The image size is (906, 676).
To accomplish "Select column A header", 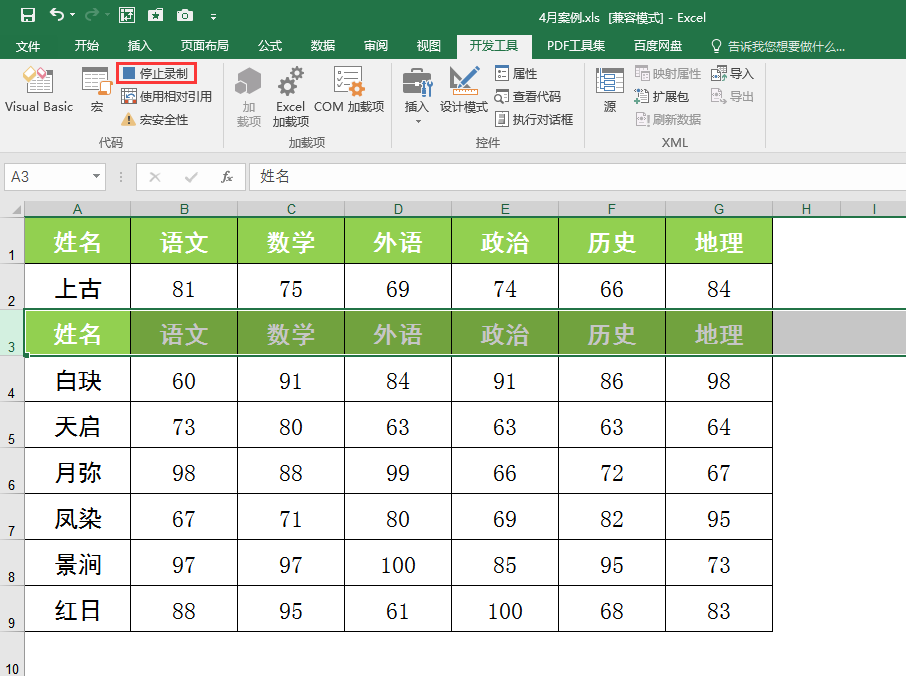I will (77, 209).
